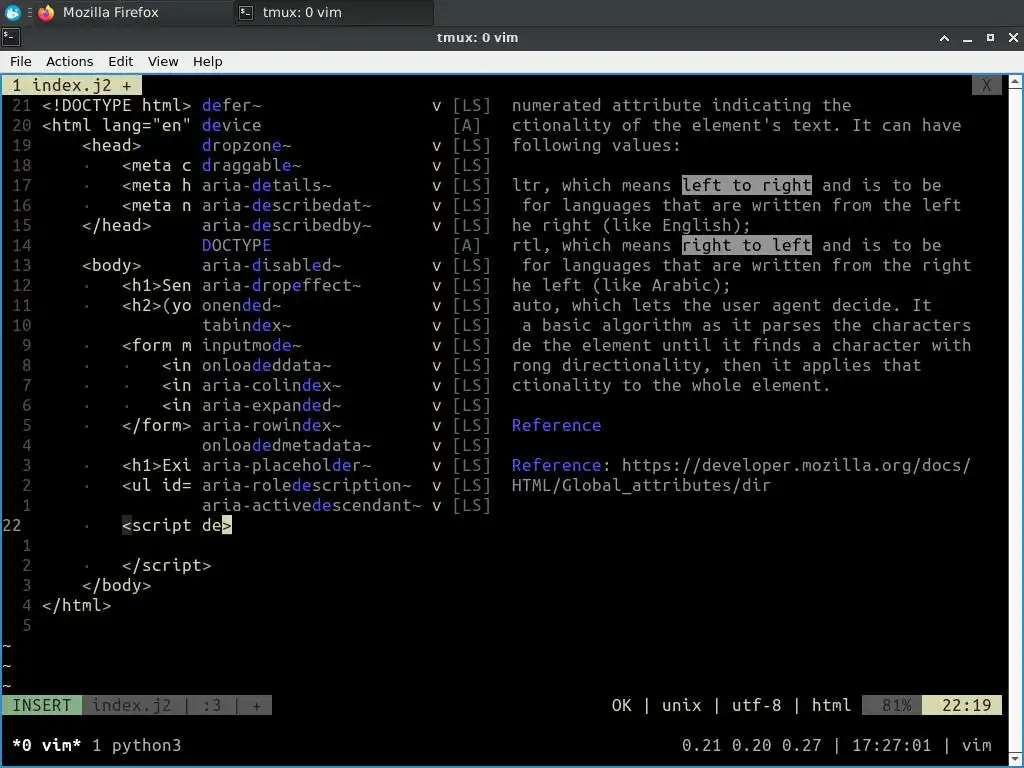
Task: Place cursor on '<script de' line
Action: coord(176,525)
